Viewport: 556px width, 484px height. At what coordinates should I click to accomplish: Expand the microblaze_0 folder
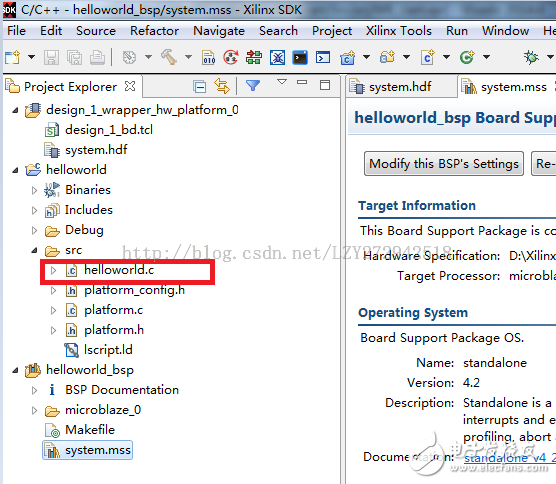[34, 411]
